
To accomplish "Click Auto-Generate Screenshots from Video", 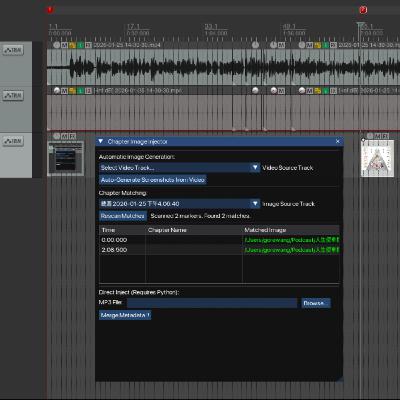I will tap(153, 180).
